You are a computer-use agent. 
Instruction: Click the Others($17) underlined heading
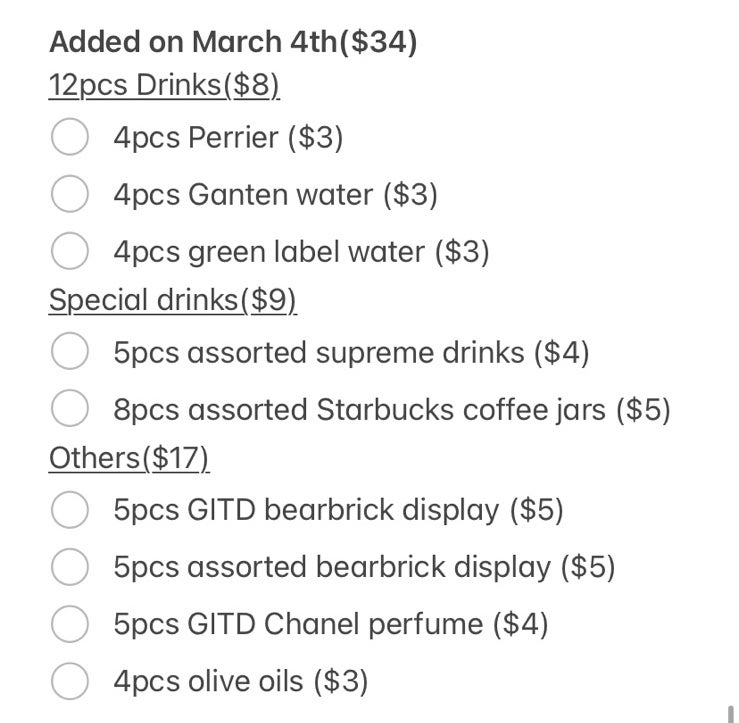point(129,458)
